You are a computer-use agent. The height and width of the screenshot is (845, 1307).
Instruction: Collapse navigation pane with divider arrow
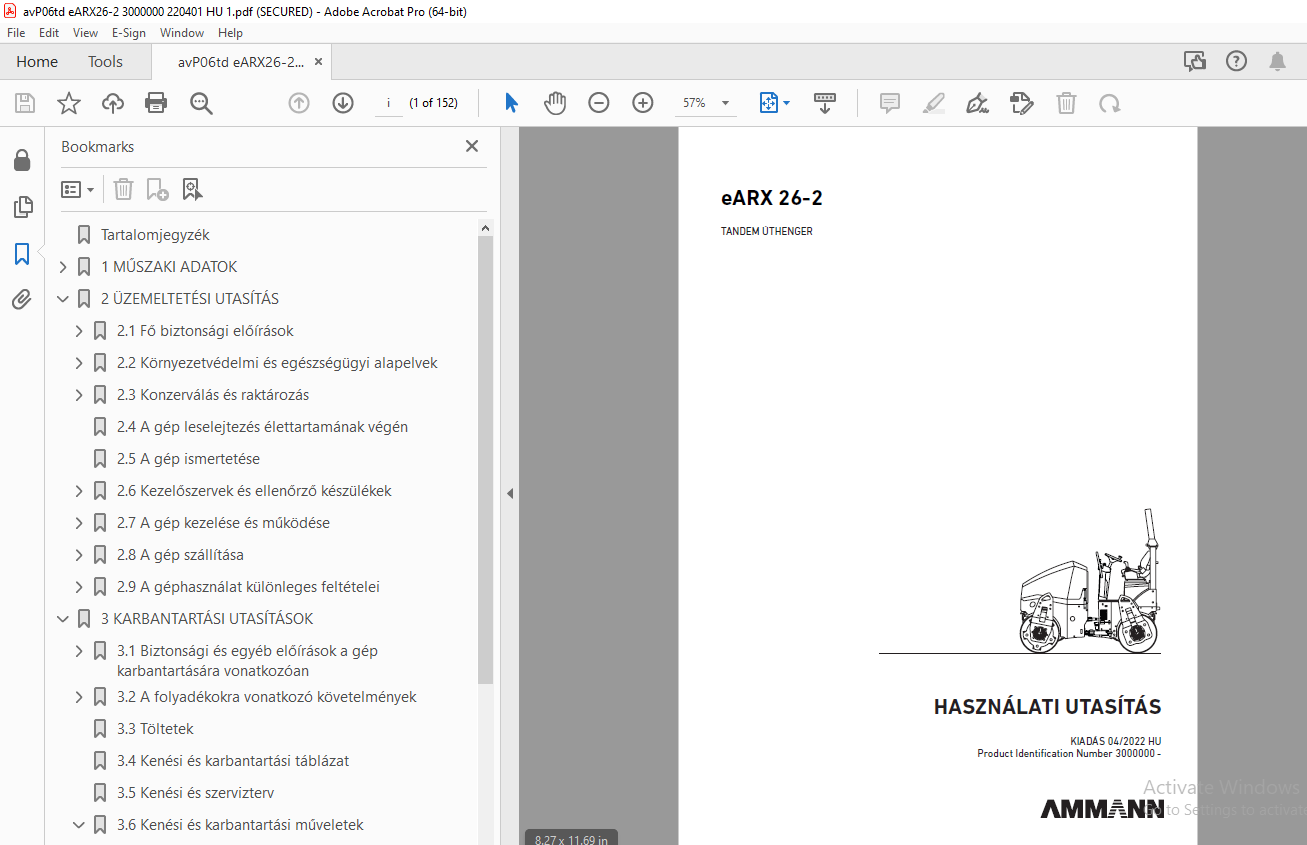[509, 493]
